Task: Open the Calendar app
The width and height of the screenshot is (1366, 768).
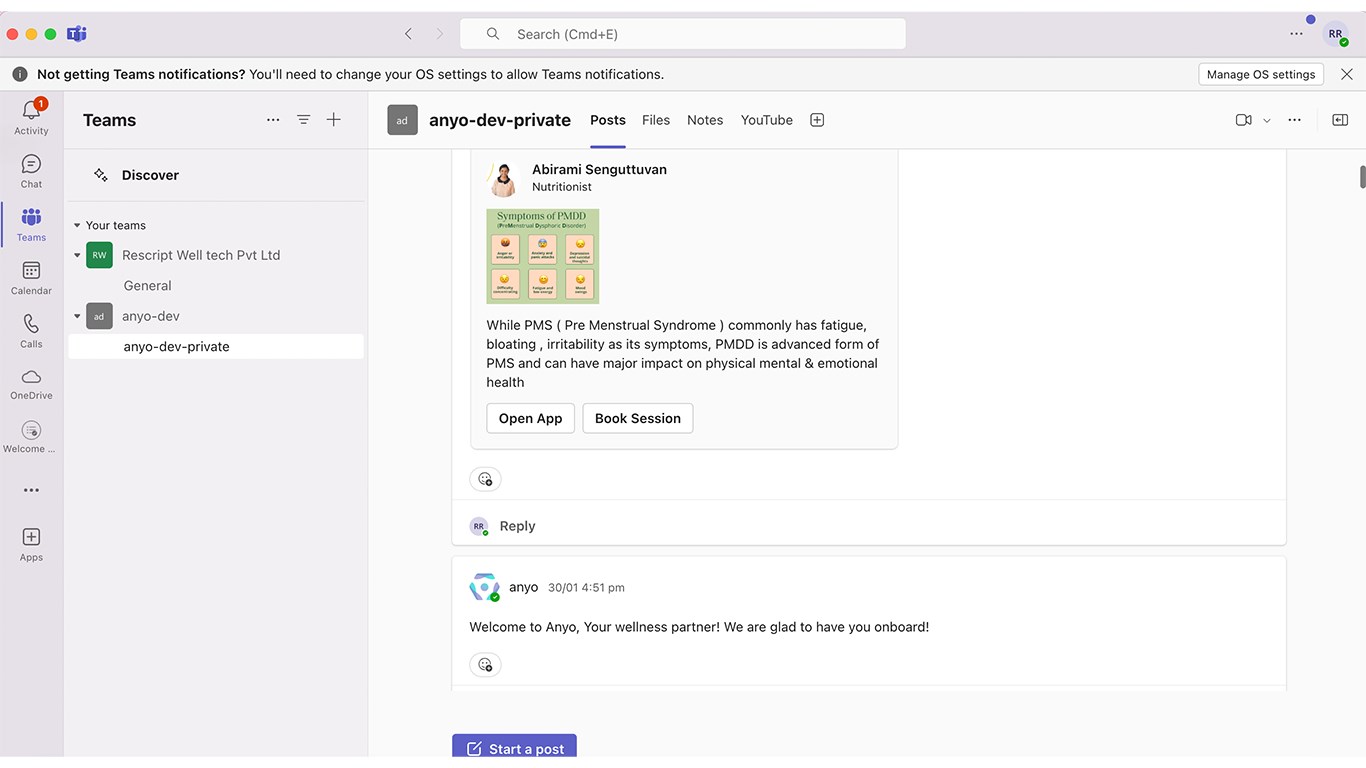Action: pos(31,277)
